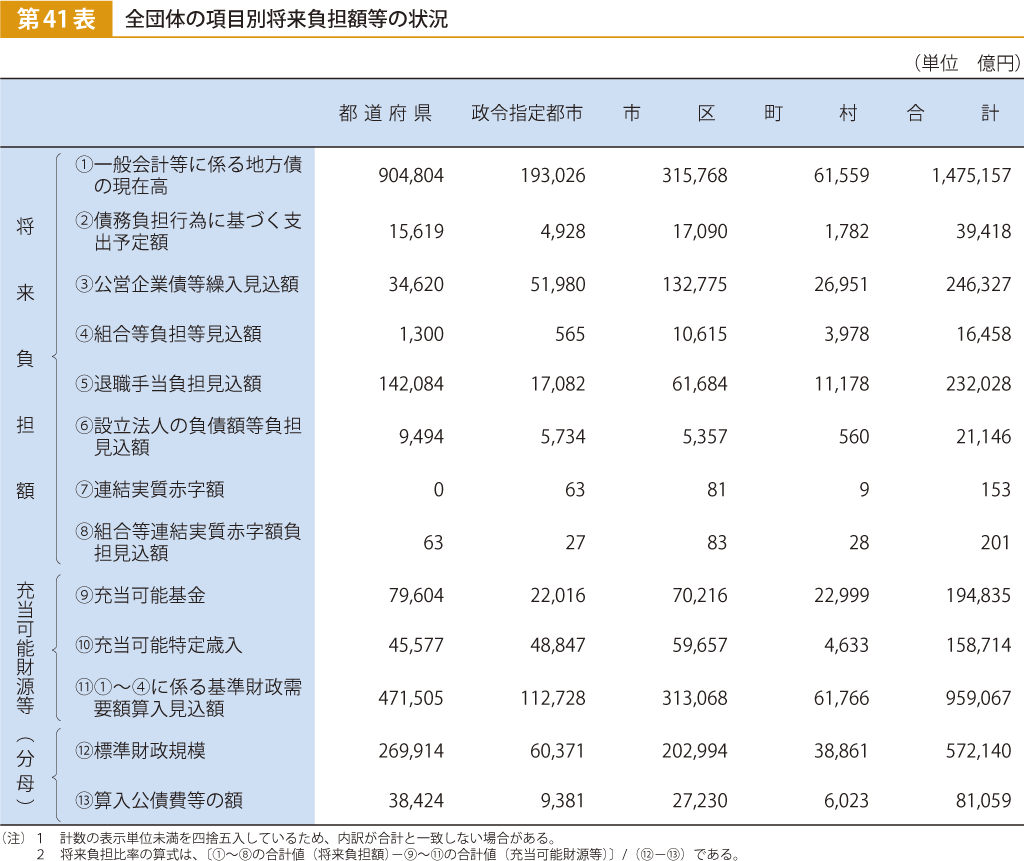
Task: Select the 政令指定都市 column header
Action: point(526,113)
